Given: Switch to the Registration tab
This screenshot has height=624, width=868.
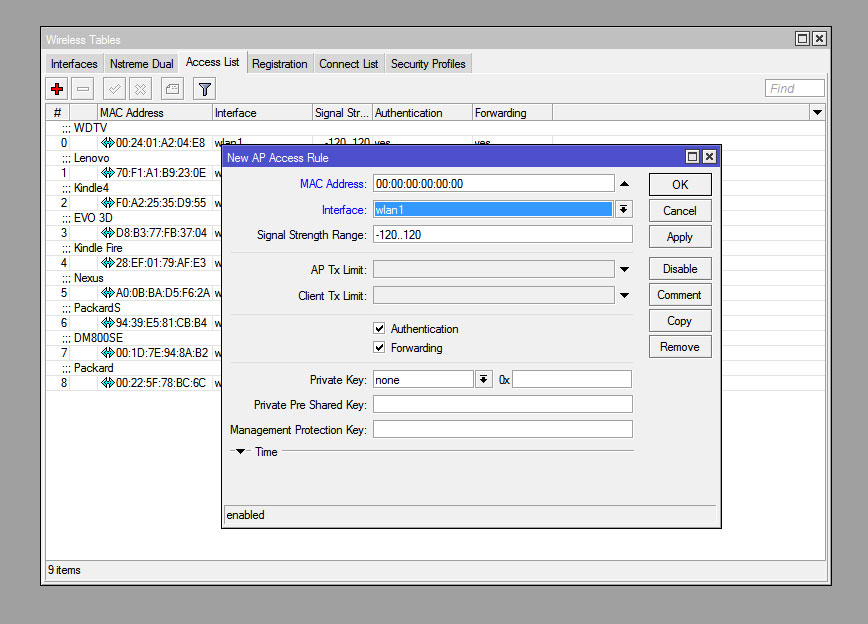Looking at the screenshot, I should [x=279, y=64].
